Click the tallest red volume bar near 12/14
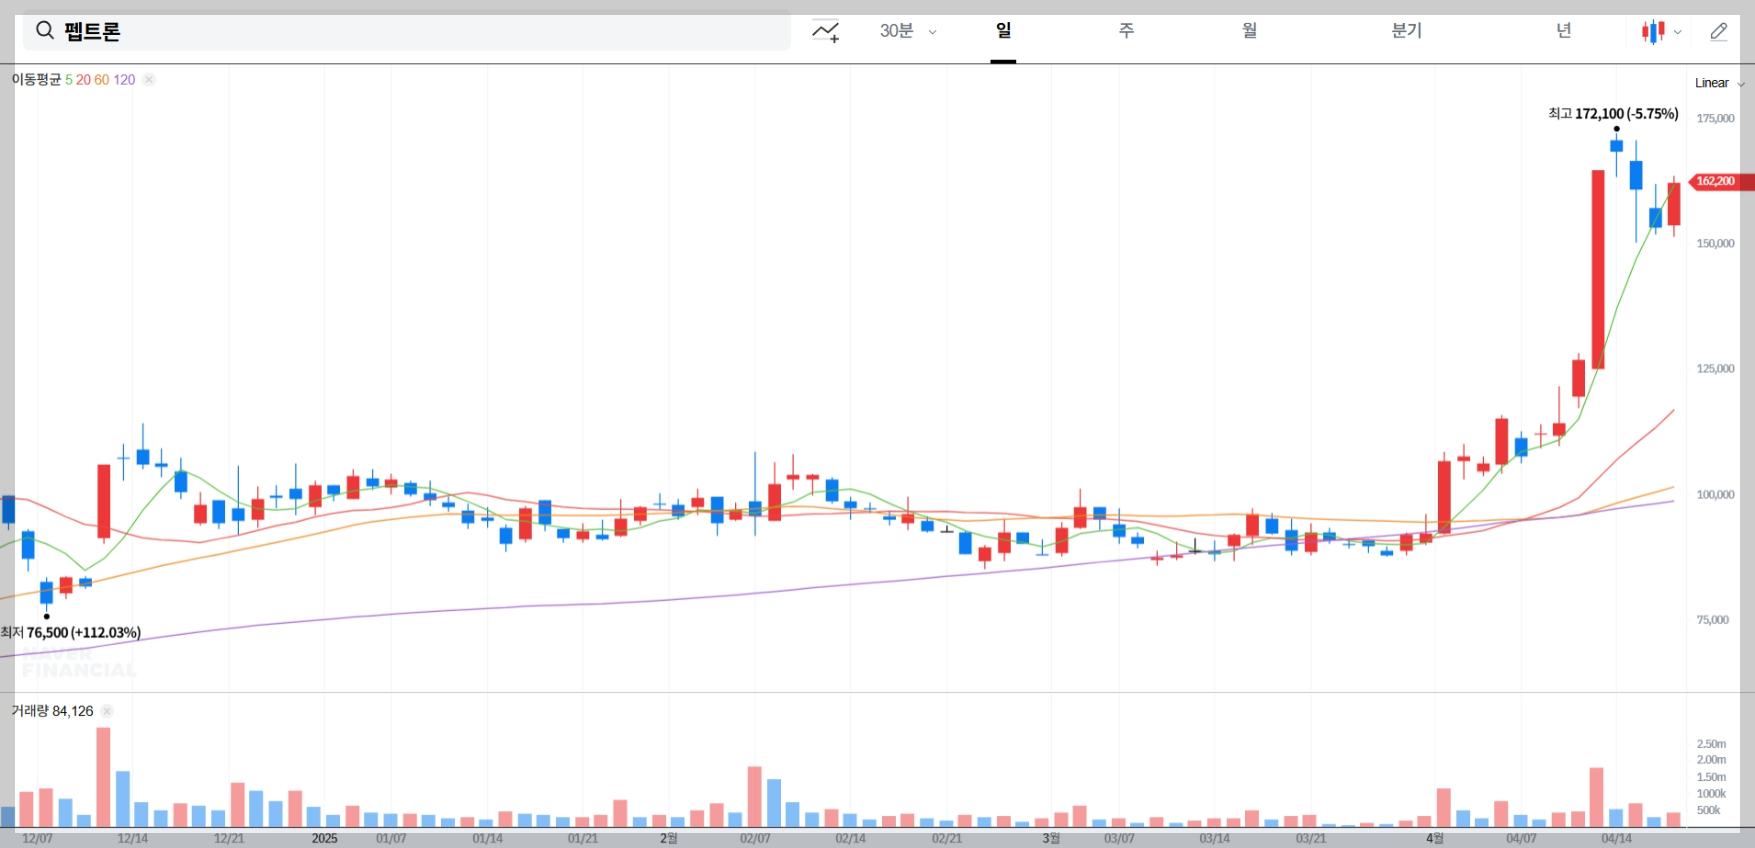 point(103,777)
